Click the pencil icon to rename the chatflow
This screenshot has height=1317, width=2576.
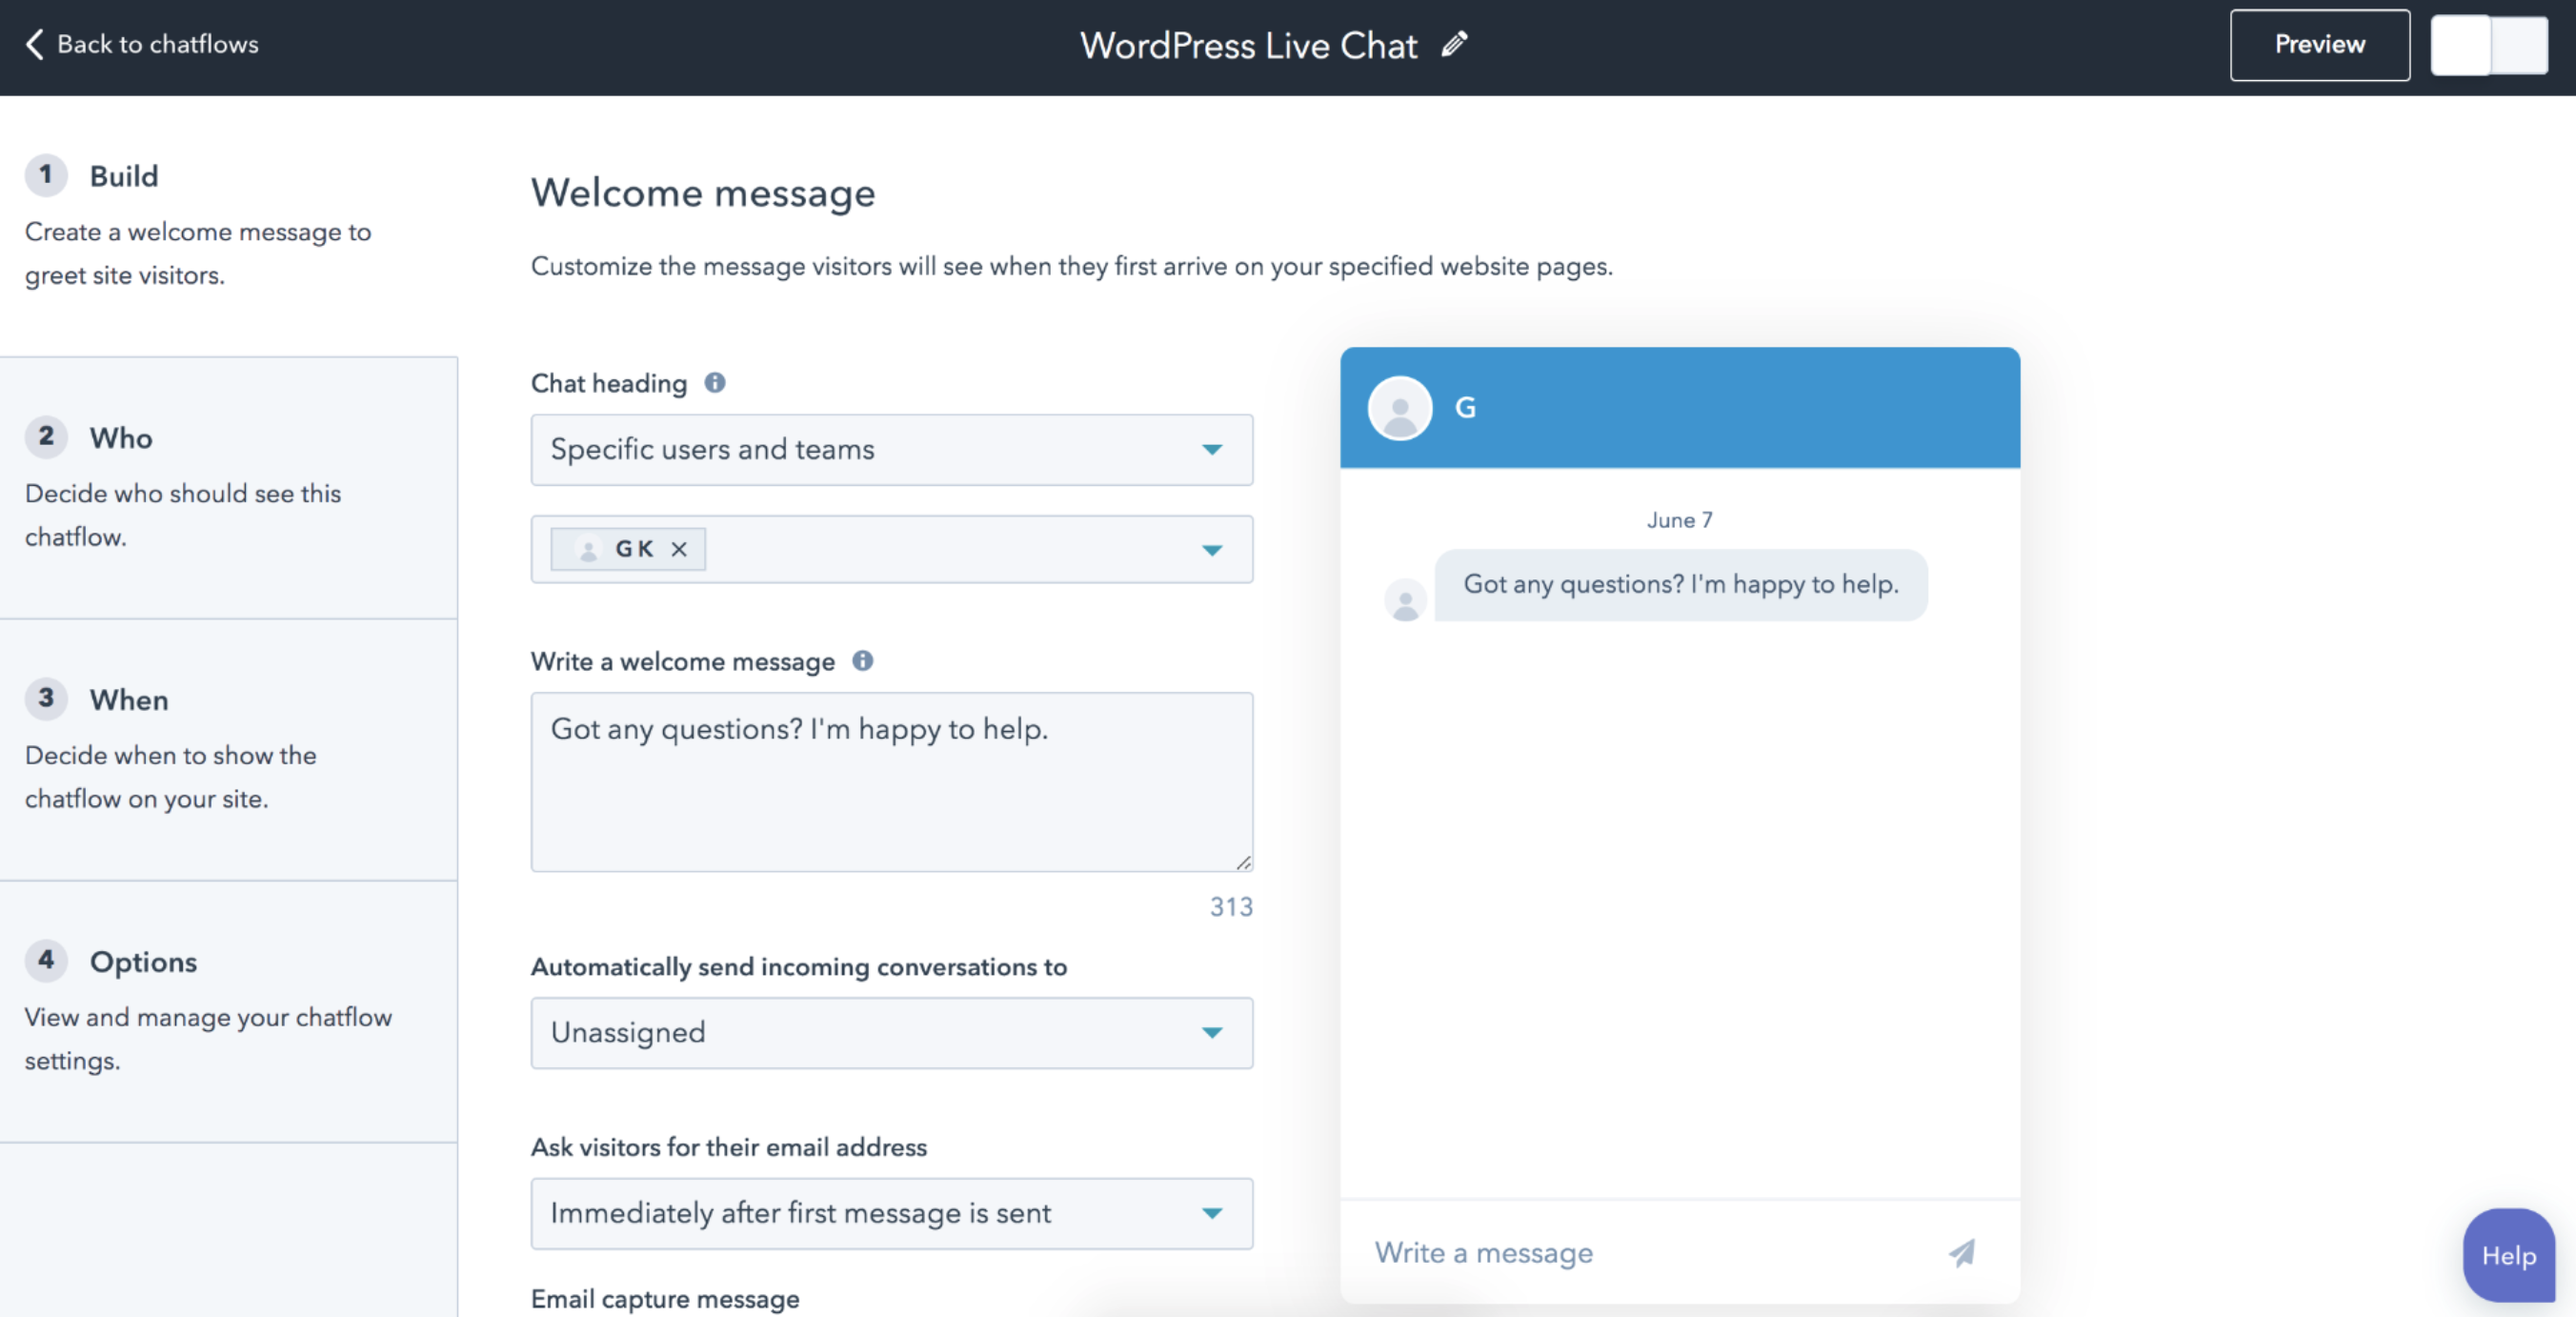coord(1454,44)
